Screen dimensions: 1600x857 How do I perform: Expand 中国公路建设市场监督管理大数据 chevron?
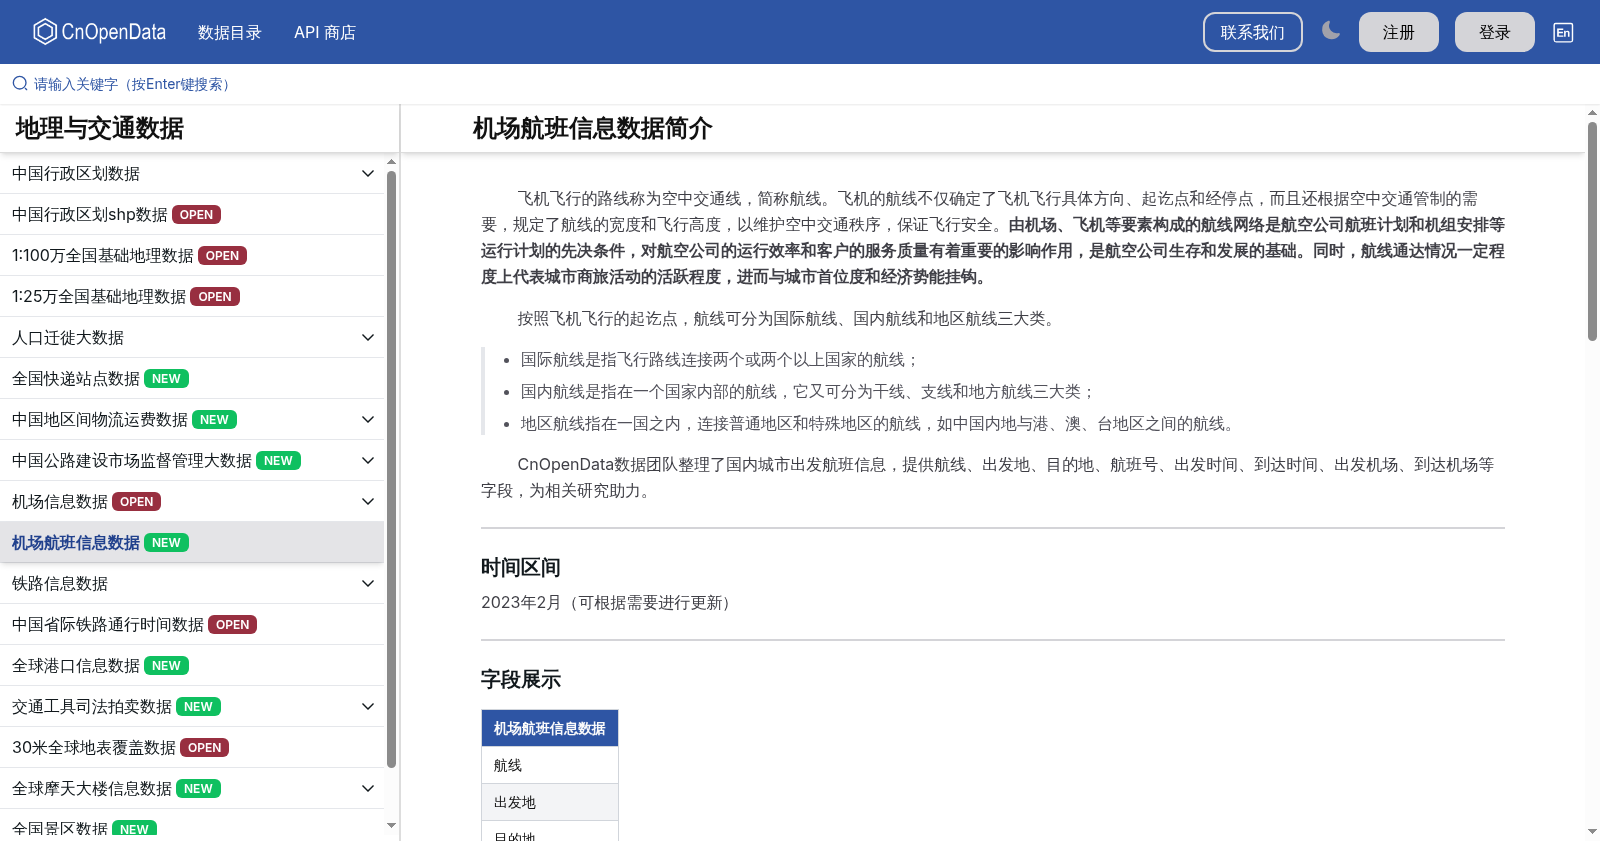click(x=368, y=460)
